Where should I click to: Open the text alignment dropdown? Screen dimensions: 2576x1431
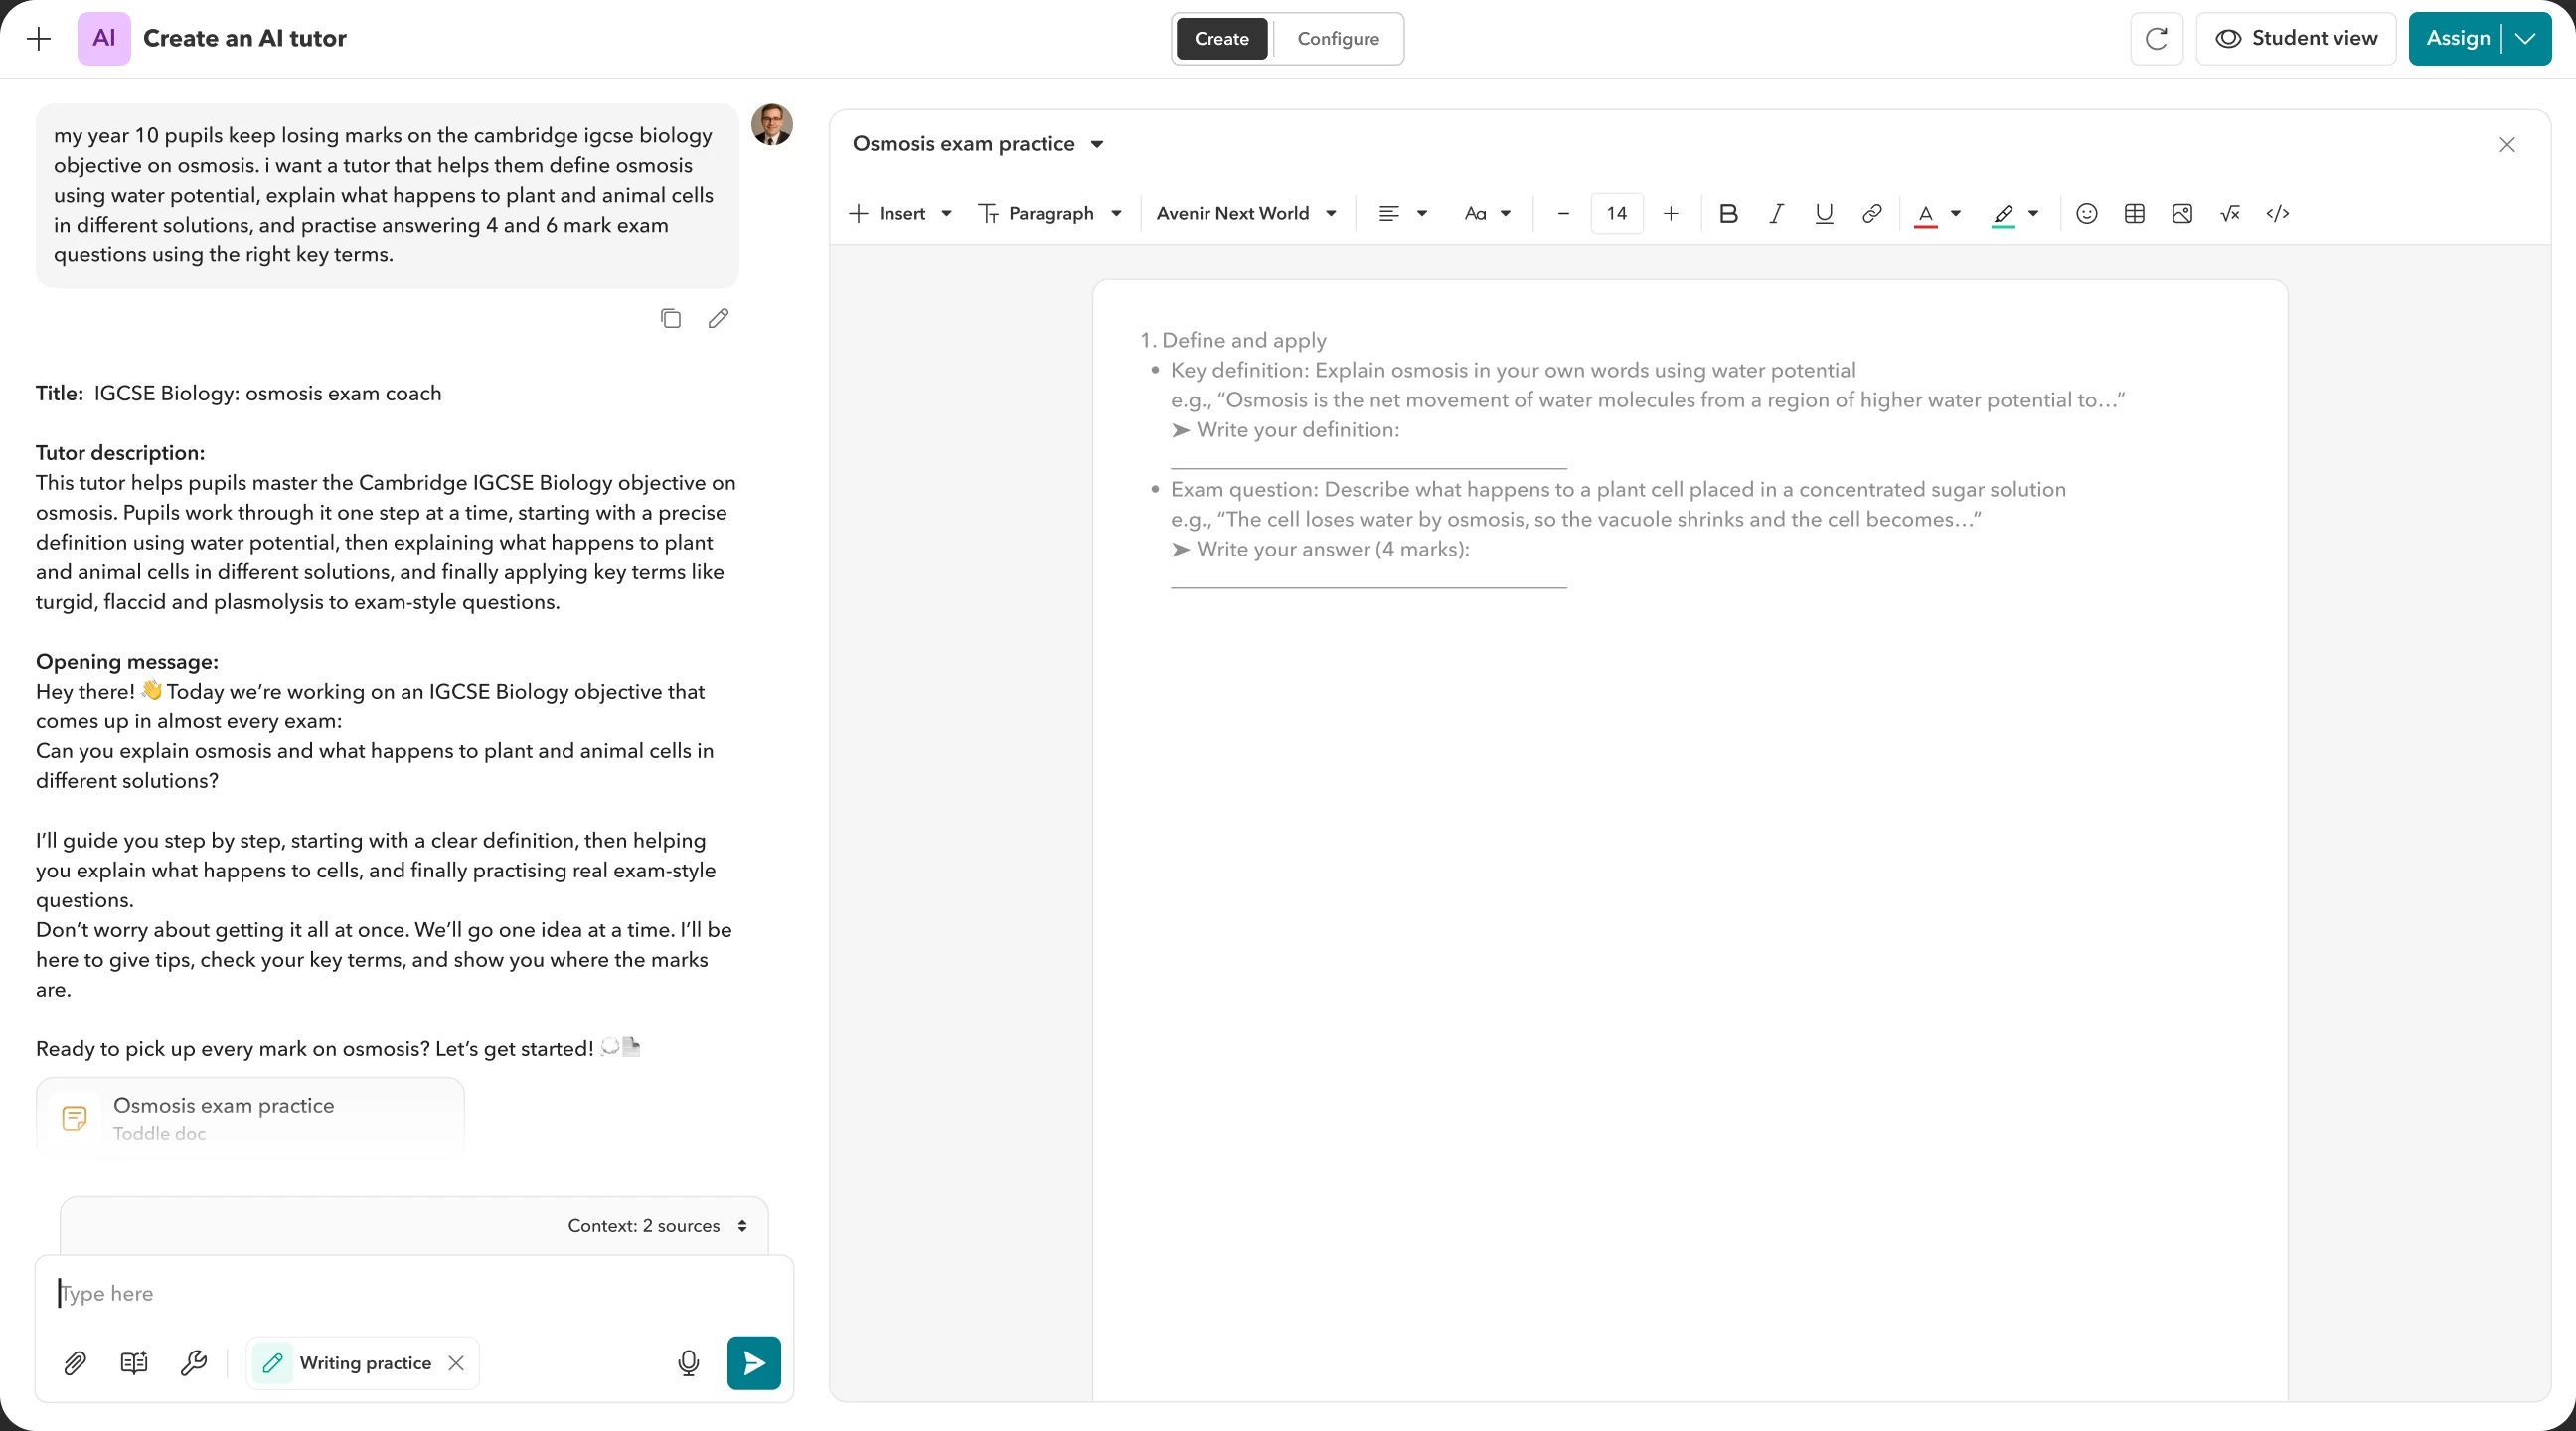tap(1402, 213)
